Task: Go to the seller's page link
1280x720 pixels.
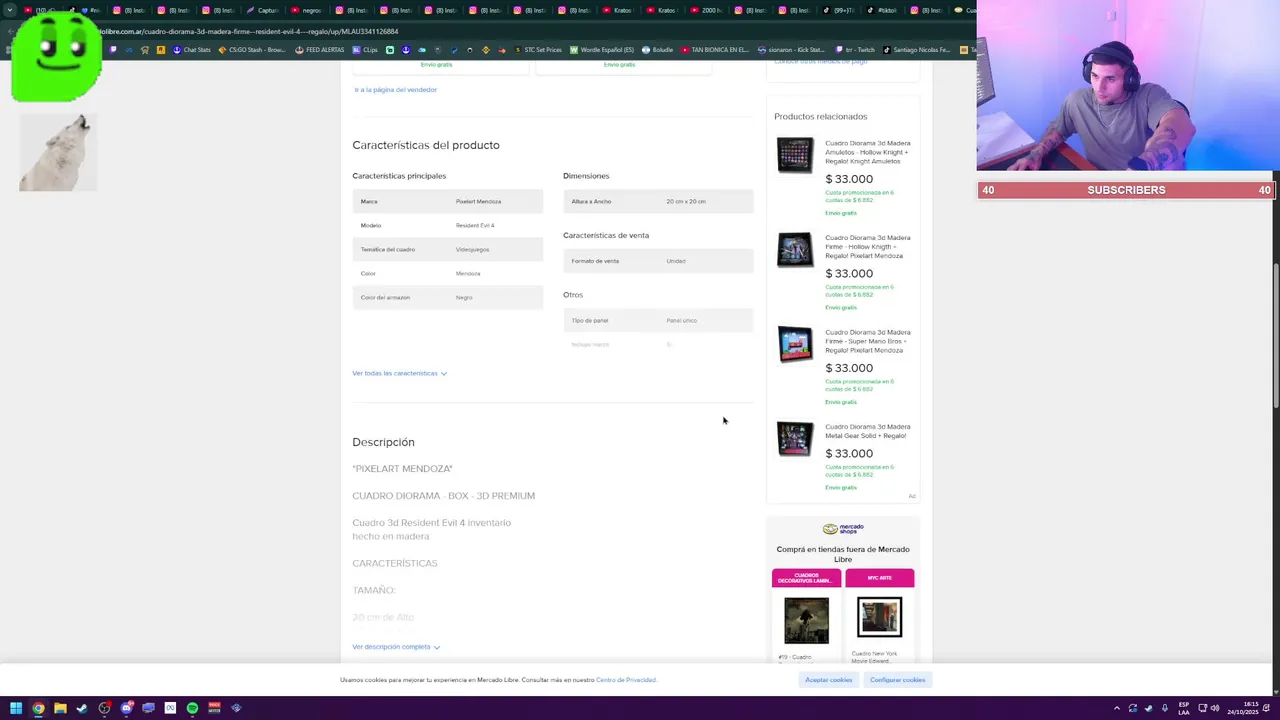Action: point(395,90)
